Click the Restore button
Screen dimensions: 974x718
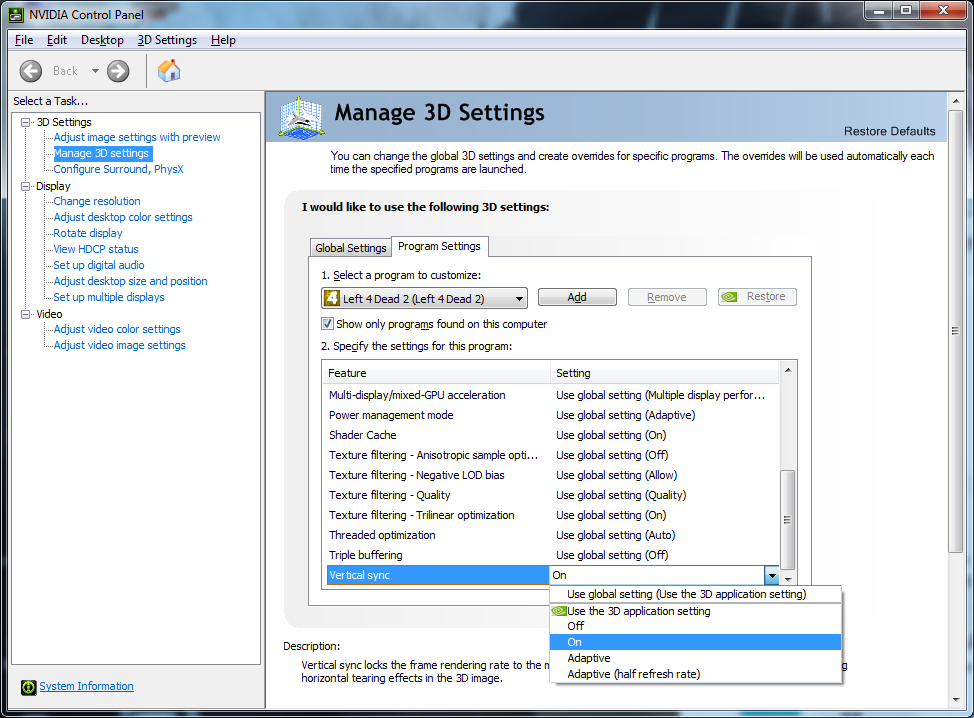tap(757, 297)
